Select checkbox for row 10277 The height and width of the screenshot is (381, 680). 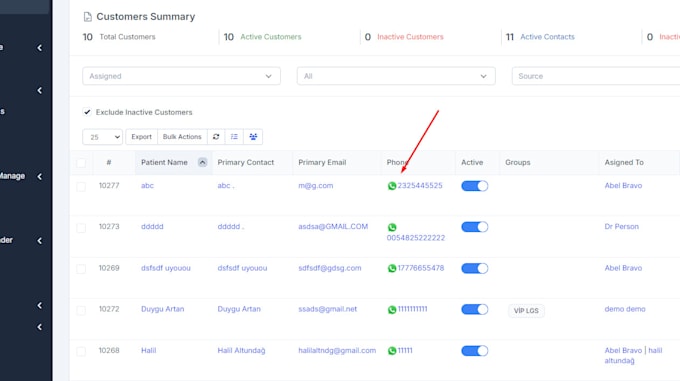pyautogui.click(x=81, y=187)
